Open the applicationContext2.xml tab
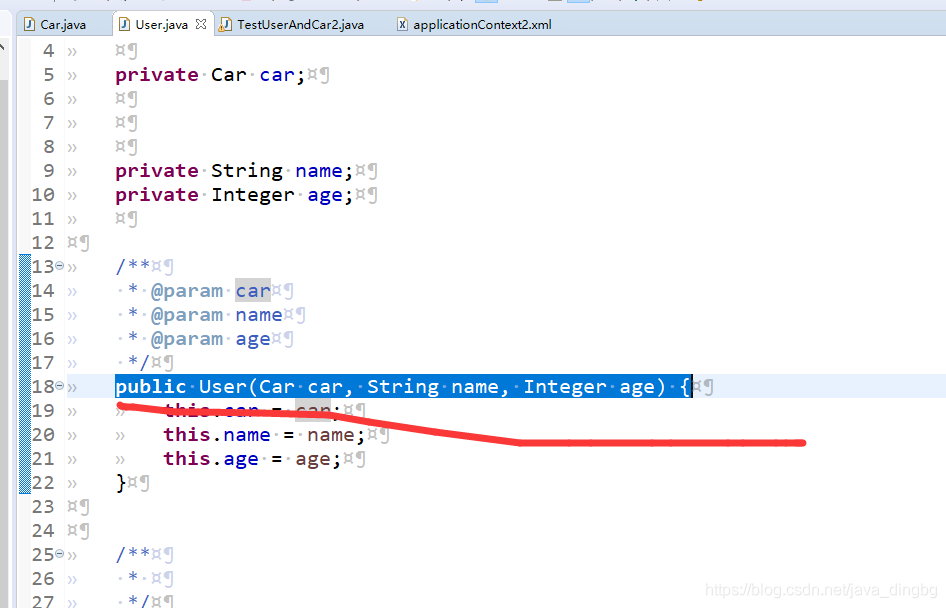946x608 pixels. tap(481, 25)
